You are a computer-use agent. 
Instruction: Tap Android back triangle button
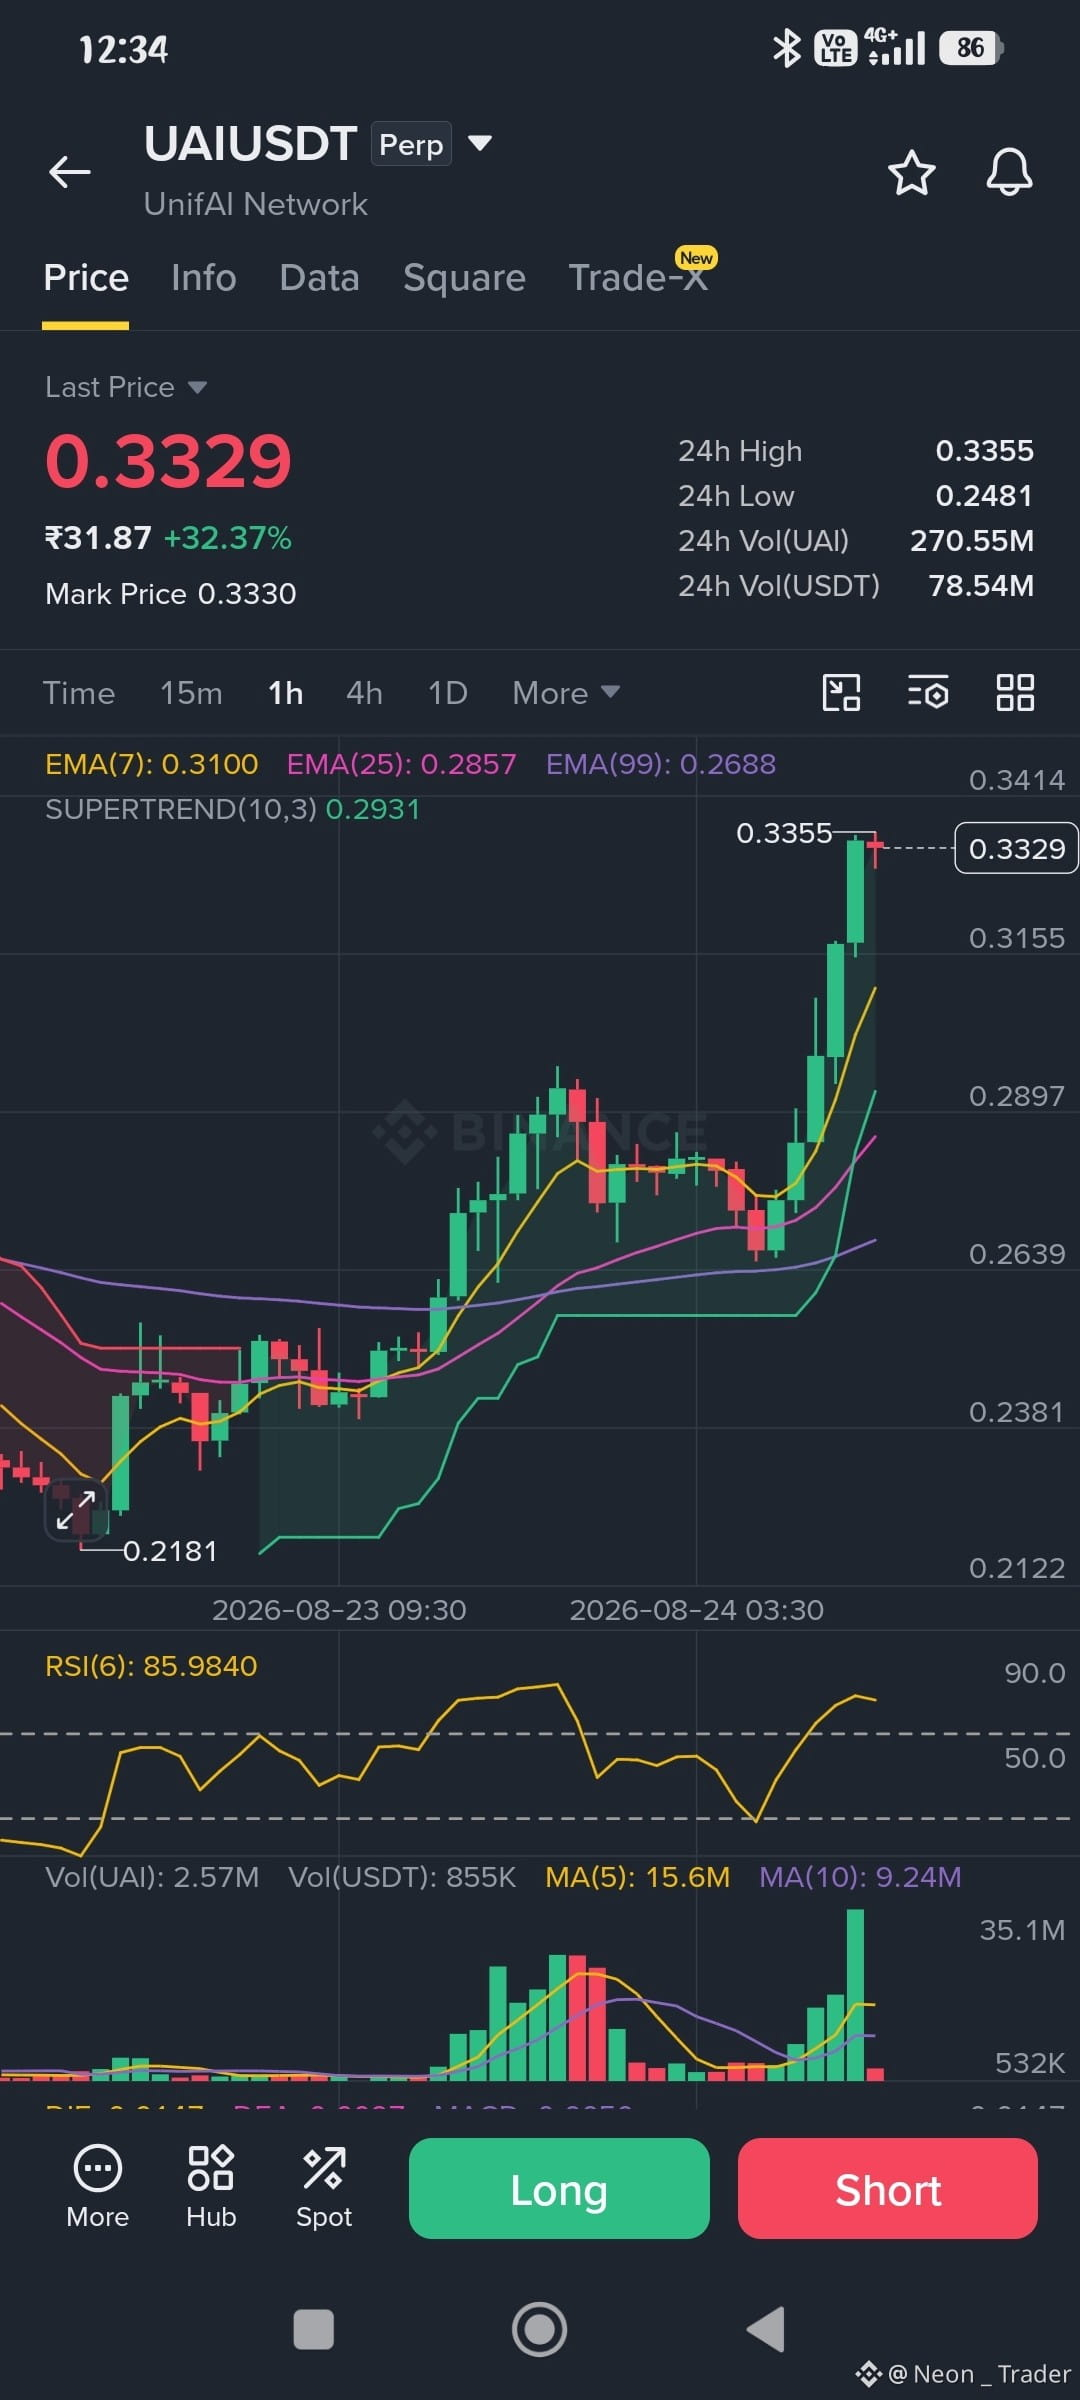[766, 2329]
